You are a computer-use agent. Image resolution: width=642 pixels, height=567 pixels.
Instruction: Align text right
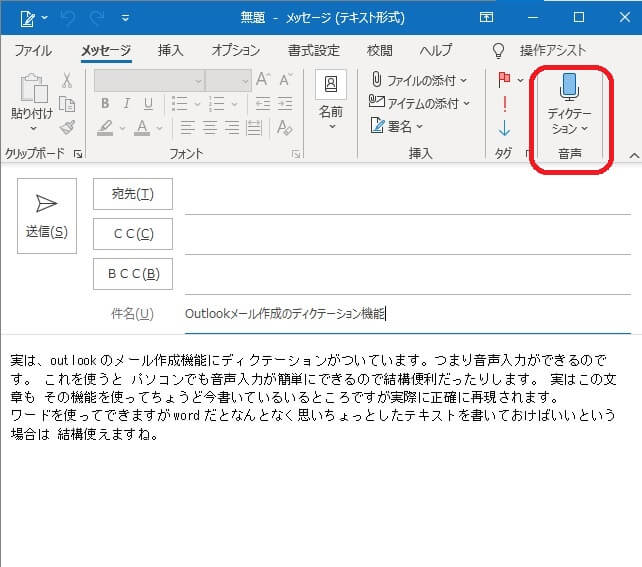(232, 128)
